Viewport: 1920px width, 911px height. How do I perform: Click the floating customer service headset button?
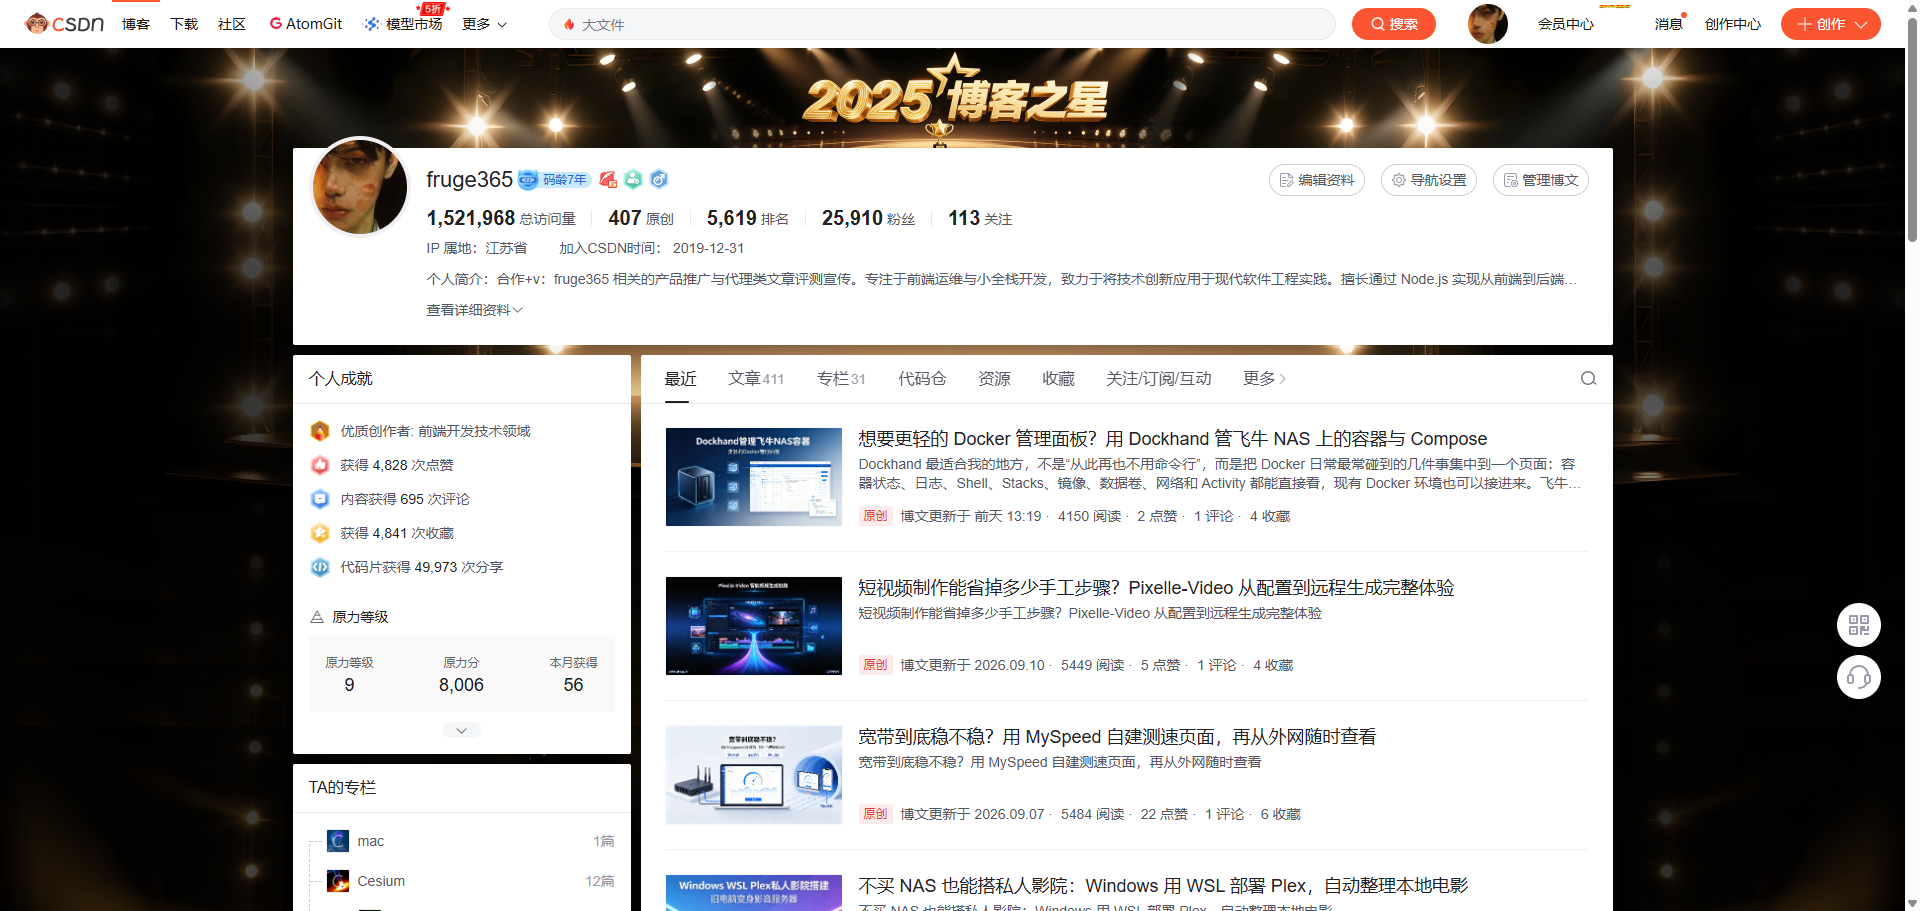pyautogui.click(x=1859, y=677)
